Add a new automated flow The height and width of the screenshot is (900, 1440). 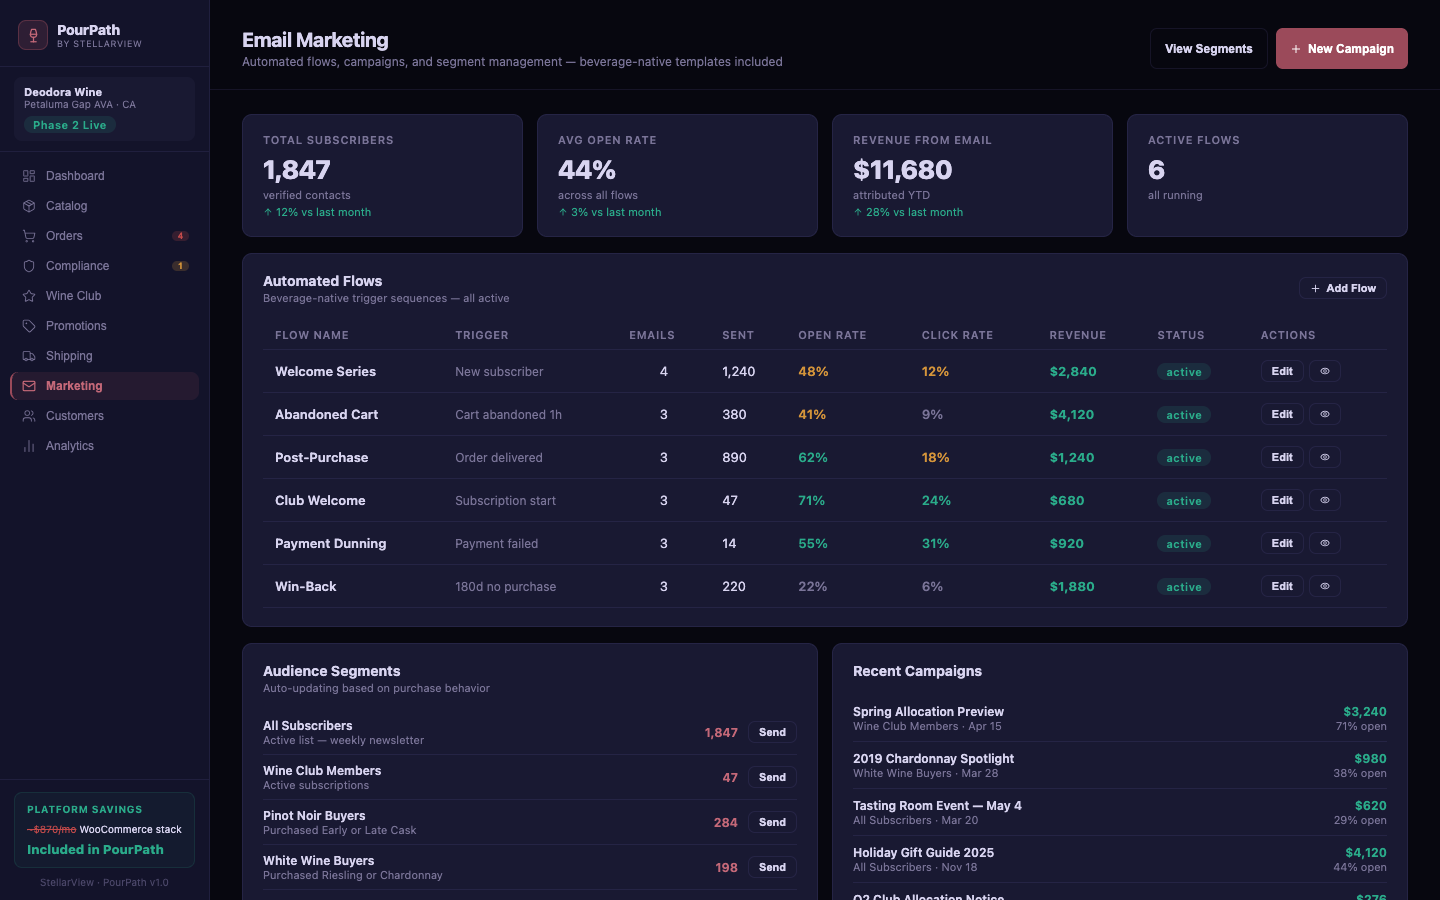(1342, 288)
